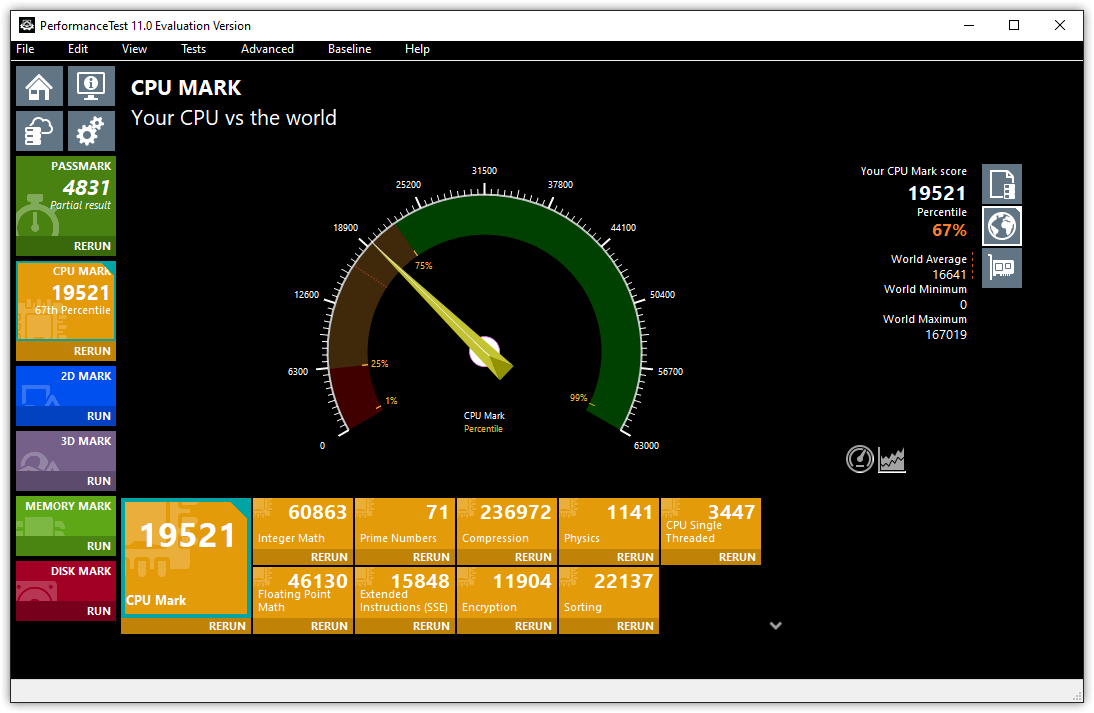Open the test results report
Image resolution: width=1094 pixels, height=713 pixels.
coord(1001,183)
